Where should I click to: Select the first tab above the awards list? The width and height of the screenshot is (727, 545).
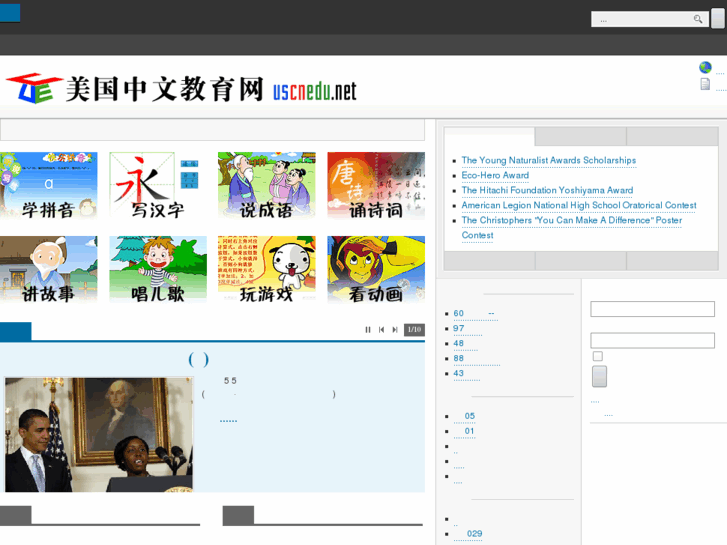489,136
